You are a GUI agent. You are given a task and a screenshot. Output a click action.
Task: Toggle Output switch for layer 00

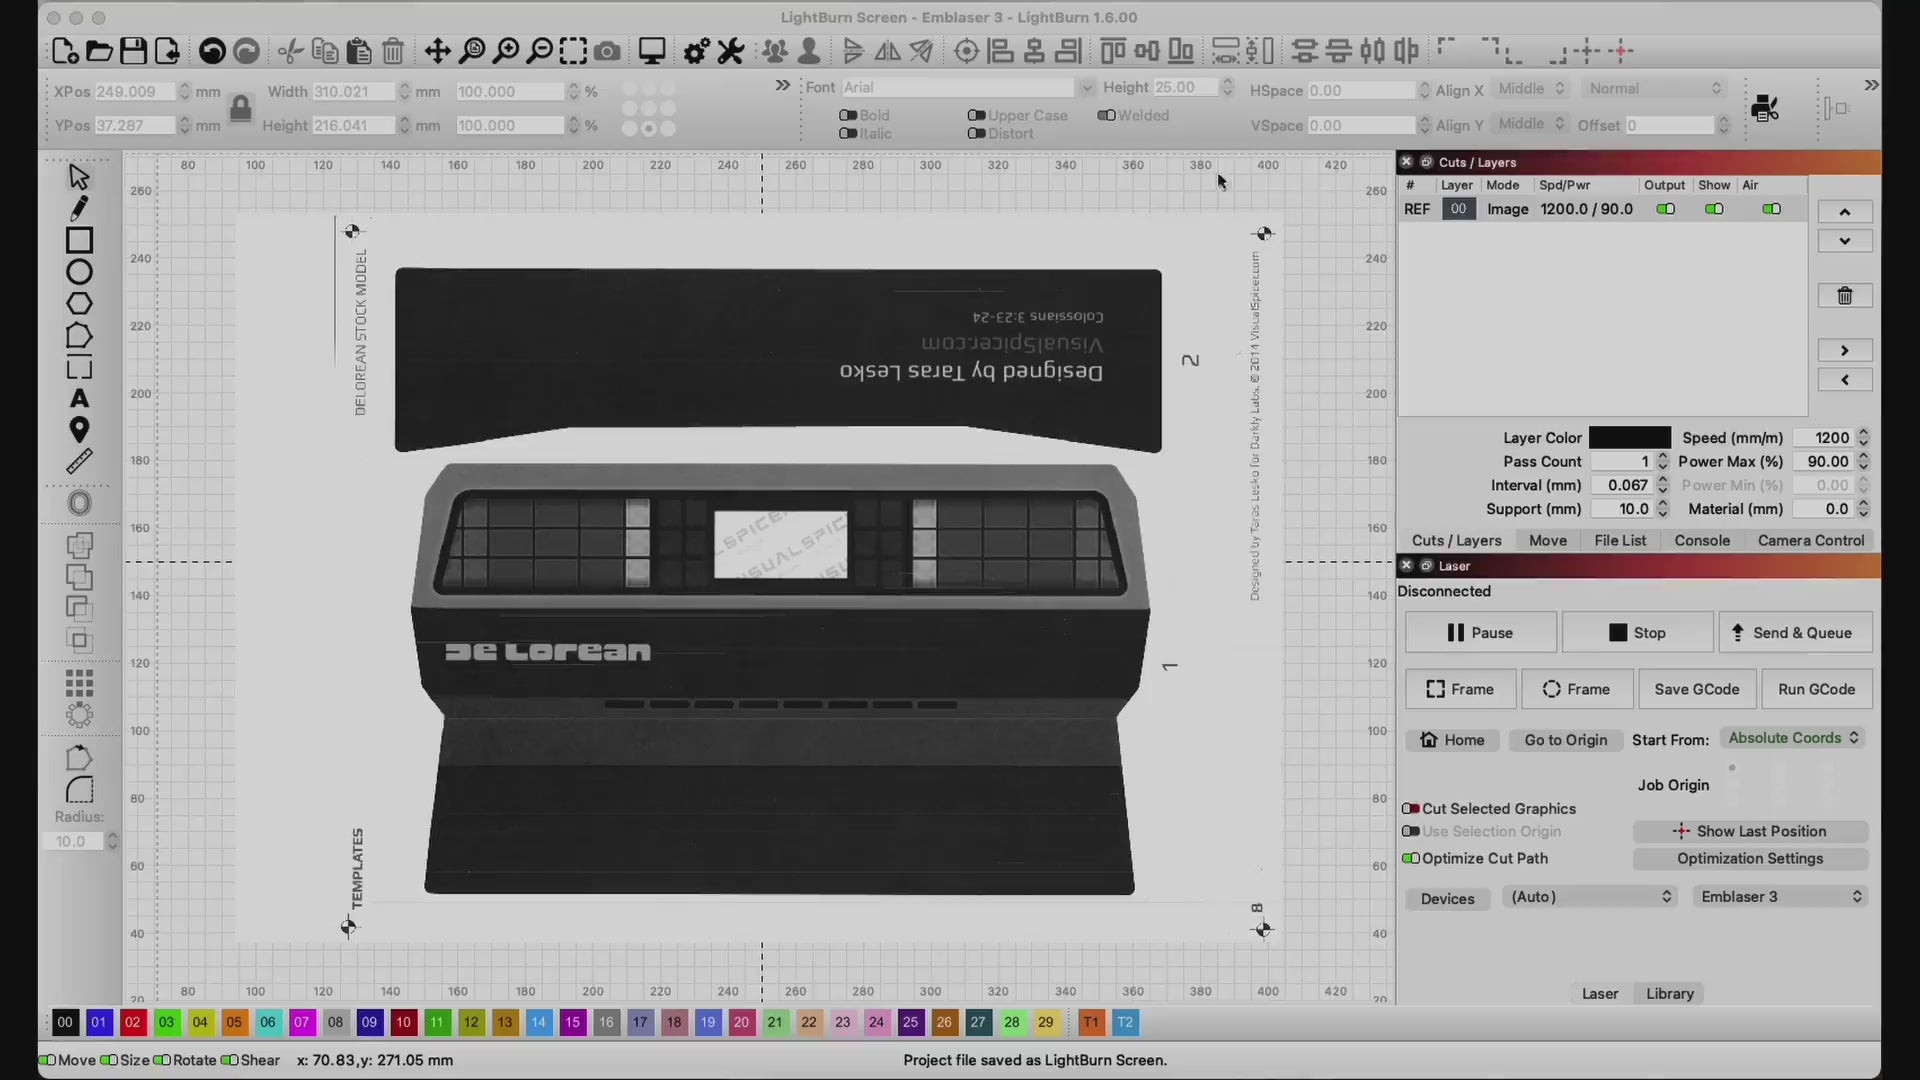(1665, 209)
